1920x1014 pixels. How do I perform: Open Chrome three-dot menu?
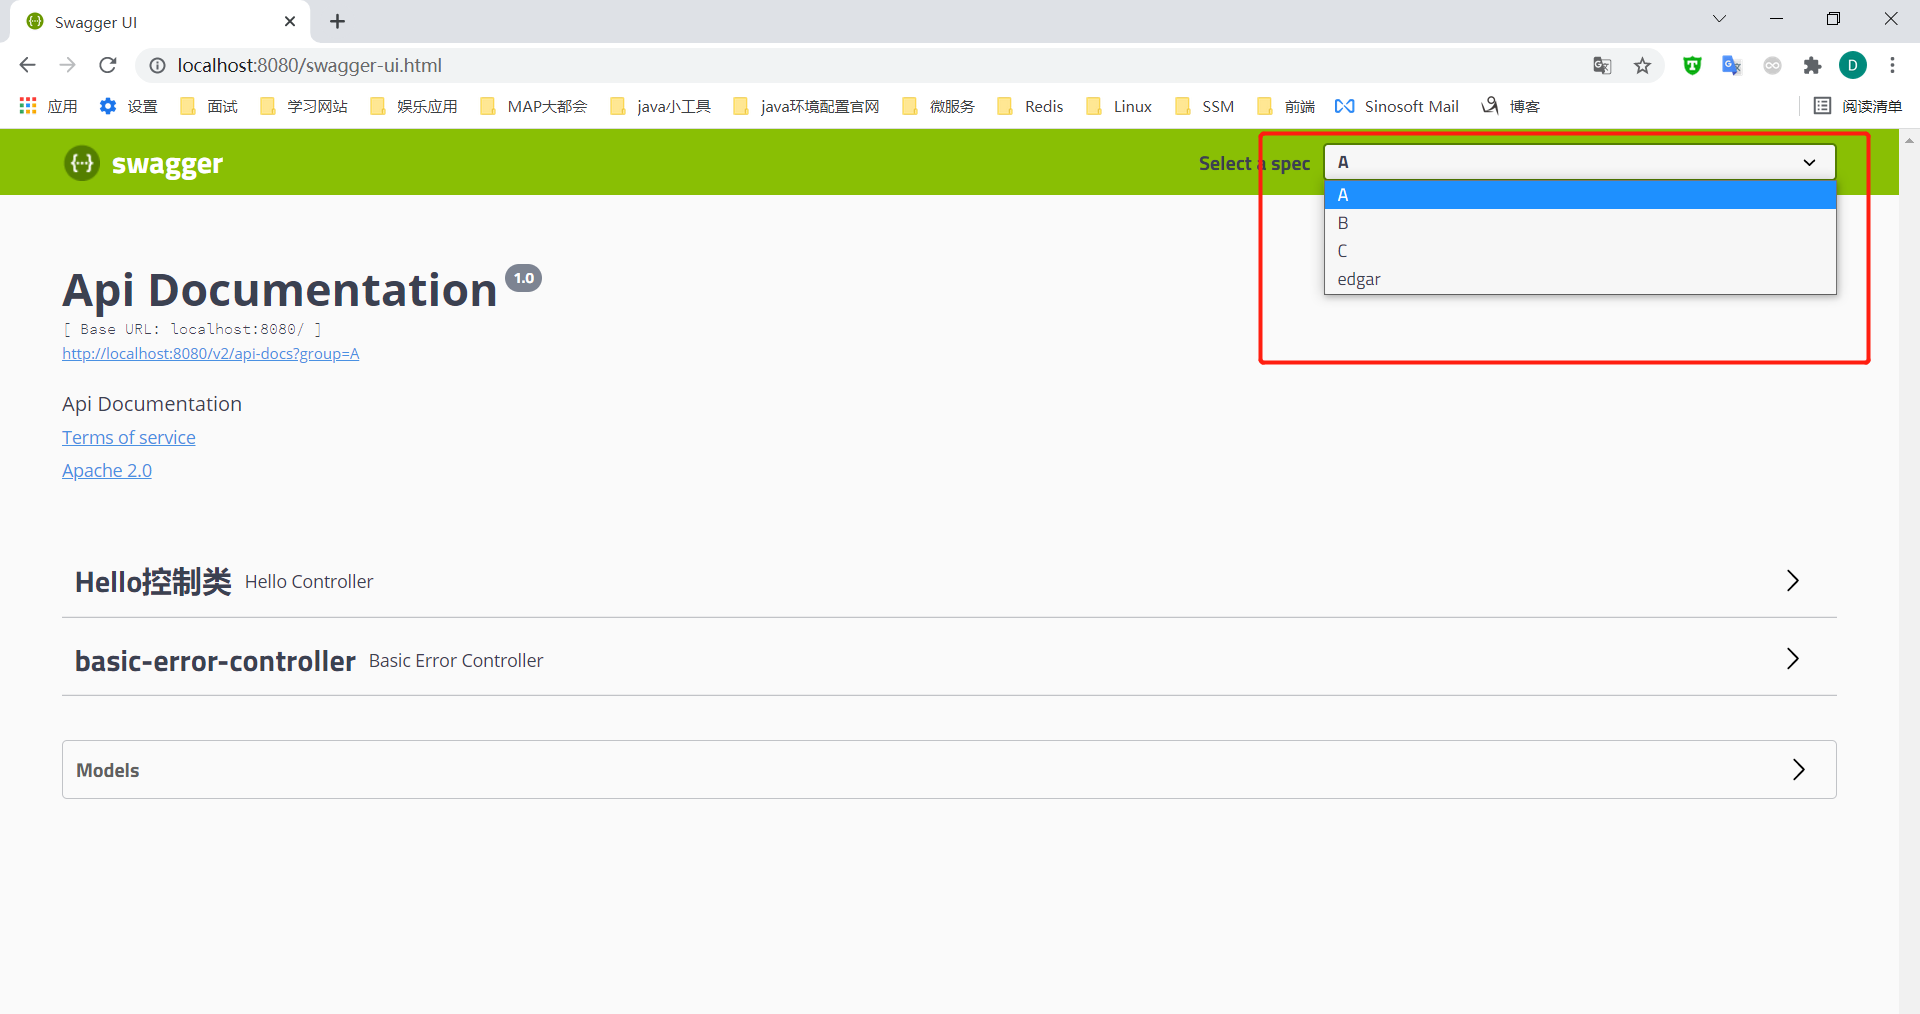(x=1892, y=66)
